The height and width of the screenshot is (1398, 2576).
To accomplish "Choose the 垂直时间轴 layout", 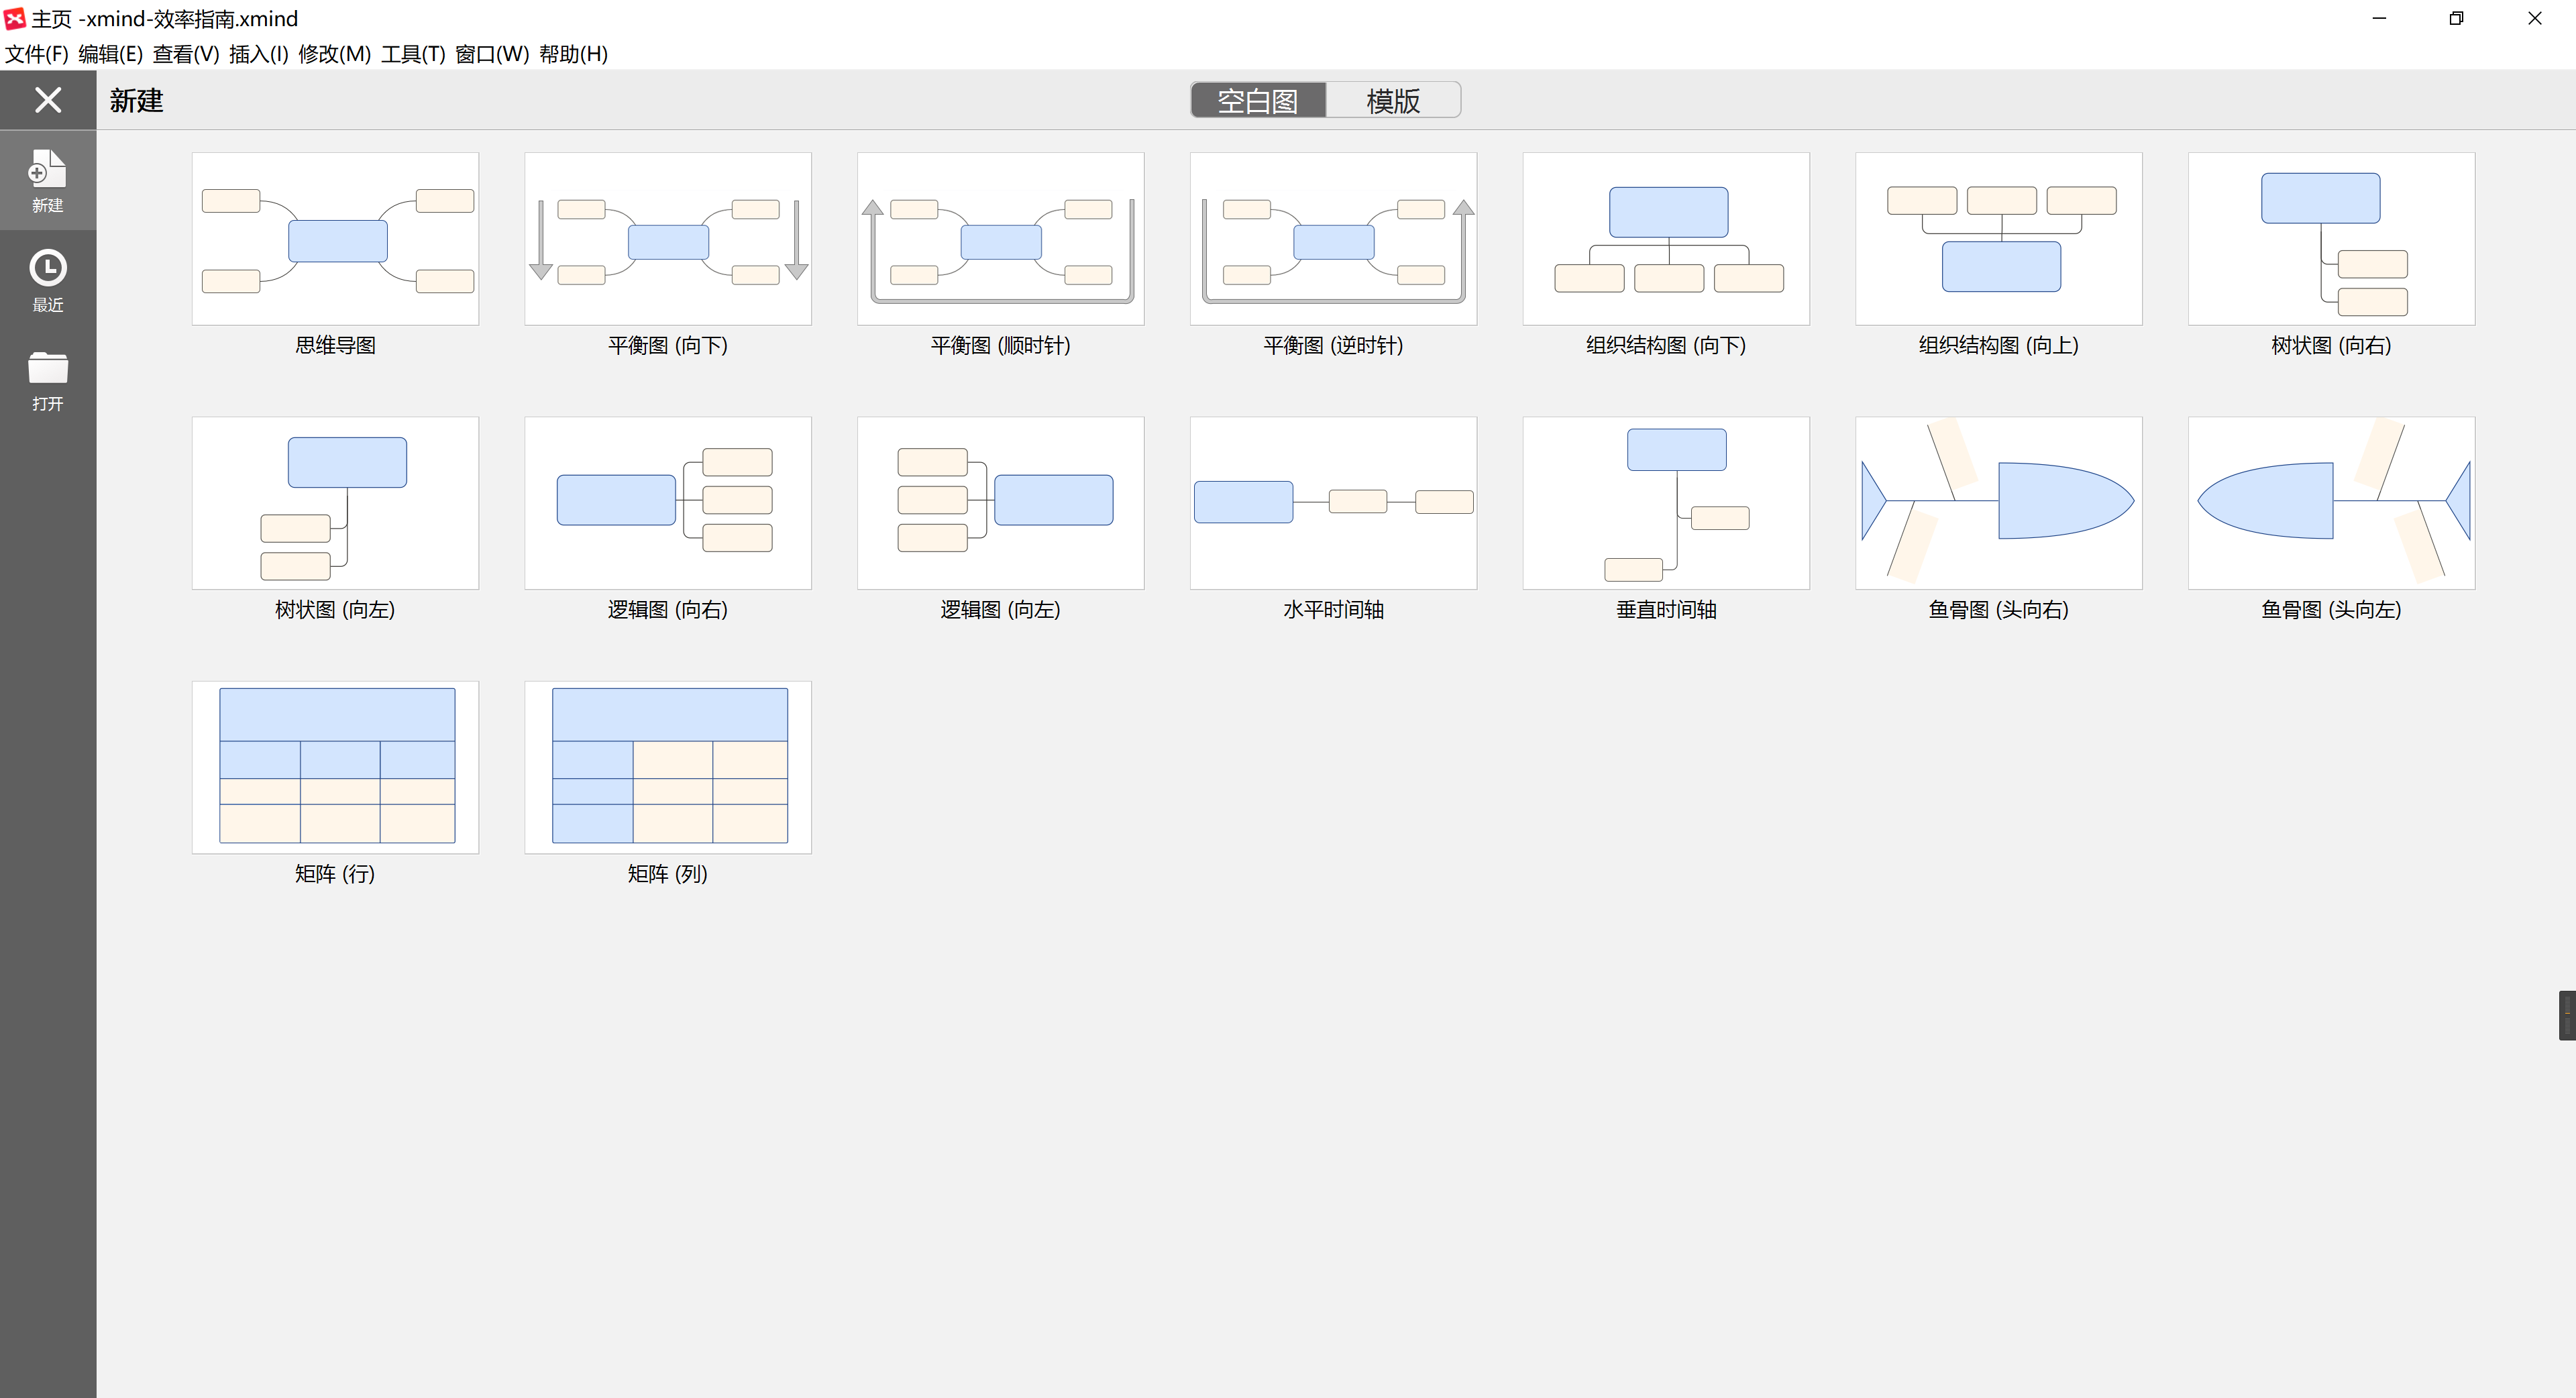I will coord(1665,503).
